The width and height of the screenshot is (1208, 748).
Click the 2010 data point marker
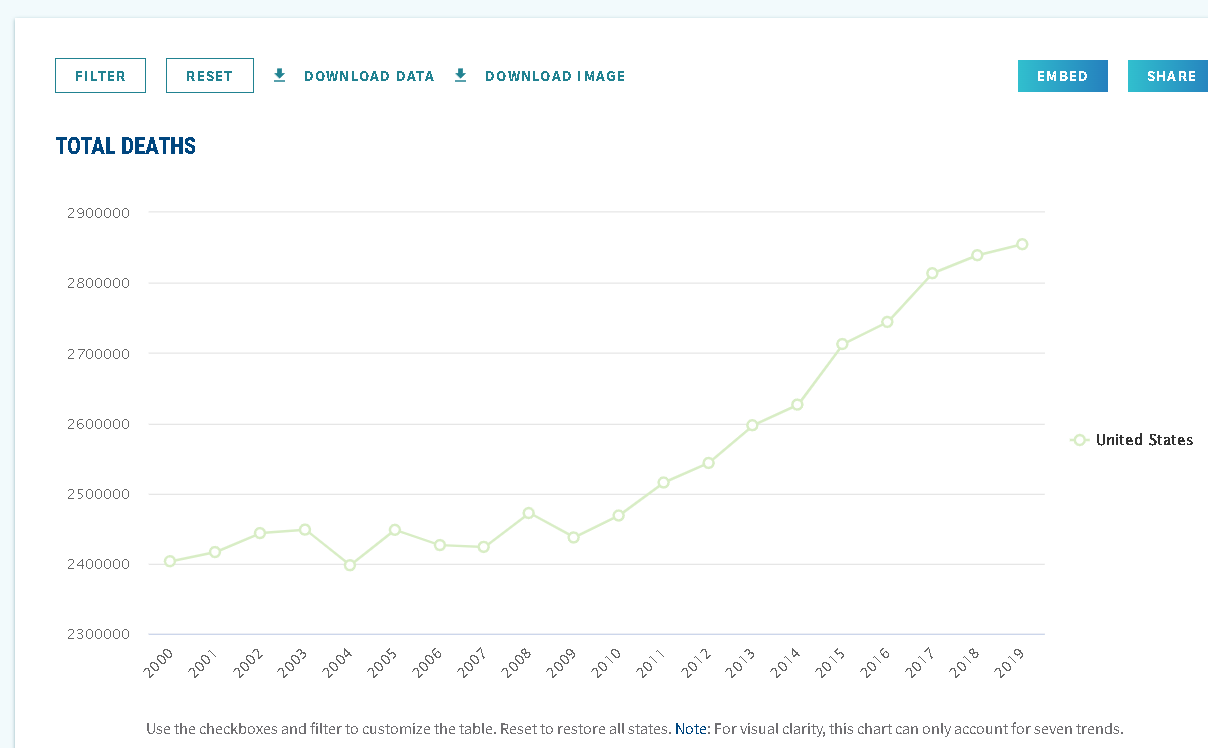coord(619,516)
